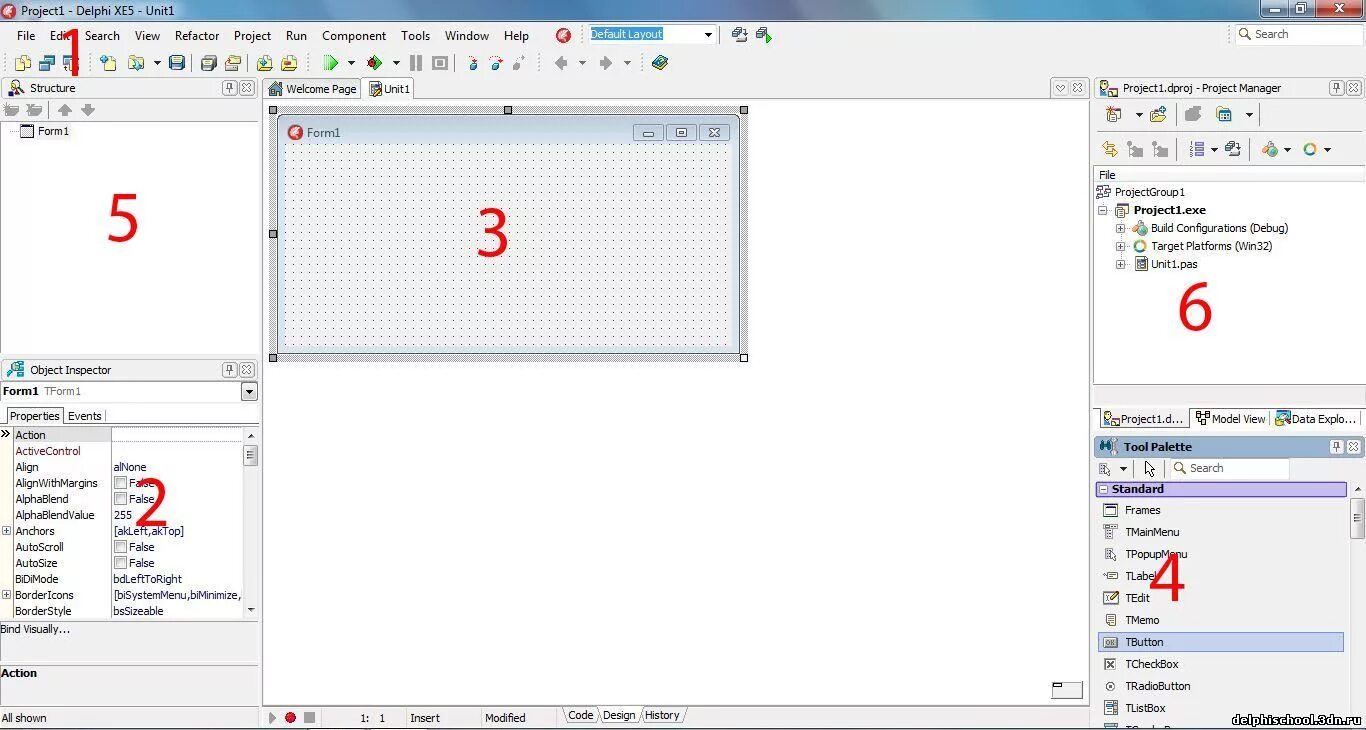Image resolution: width=1366 pixels, height=730 pixels.
Task: Click the title bar Search box
Action: click(1298, 34)
